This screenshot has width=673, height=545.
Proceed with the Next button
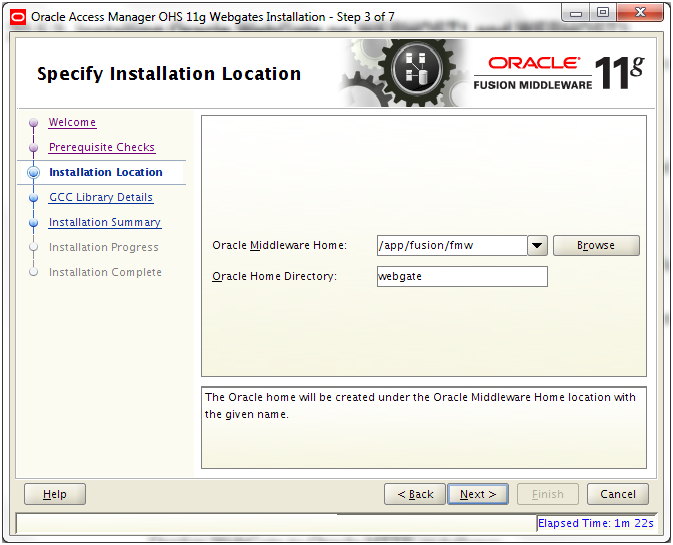pyautogui.click(x=478, y=494)
